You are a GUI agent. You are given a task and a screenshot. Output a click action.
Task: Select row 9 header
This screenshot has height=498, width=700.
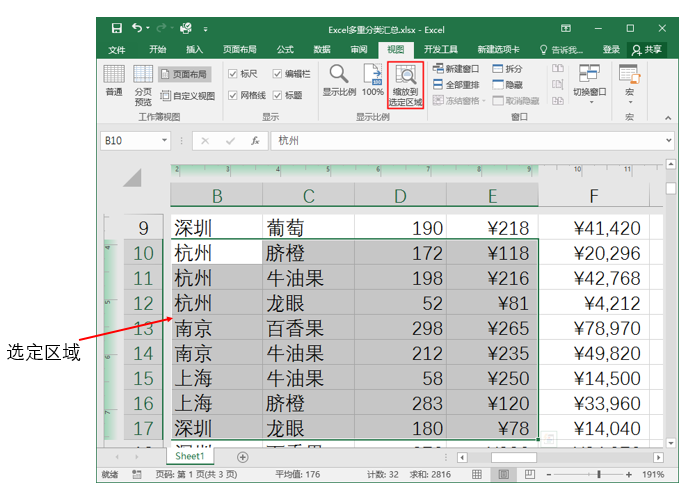point(143,228)
